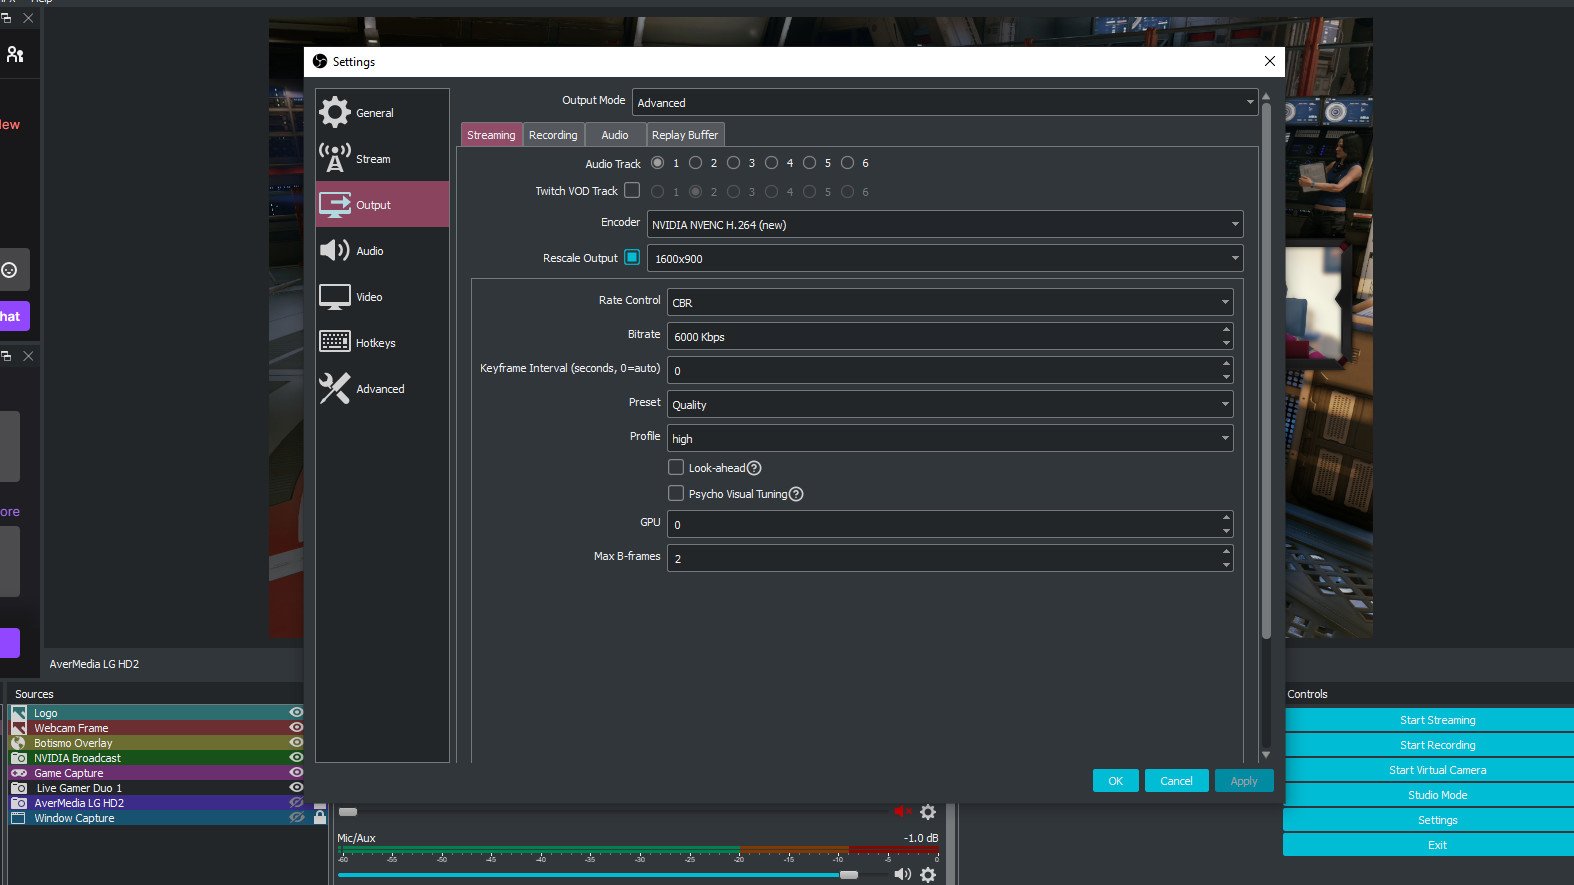Image resolution: width=1574 pixels, height=885 pixels.
Task: Show the AverMedia LG HD2 source
Action: (x=296, y=802)
